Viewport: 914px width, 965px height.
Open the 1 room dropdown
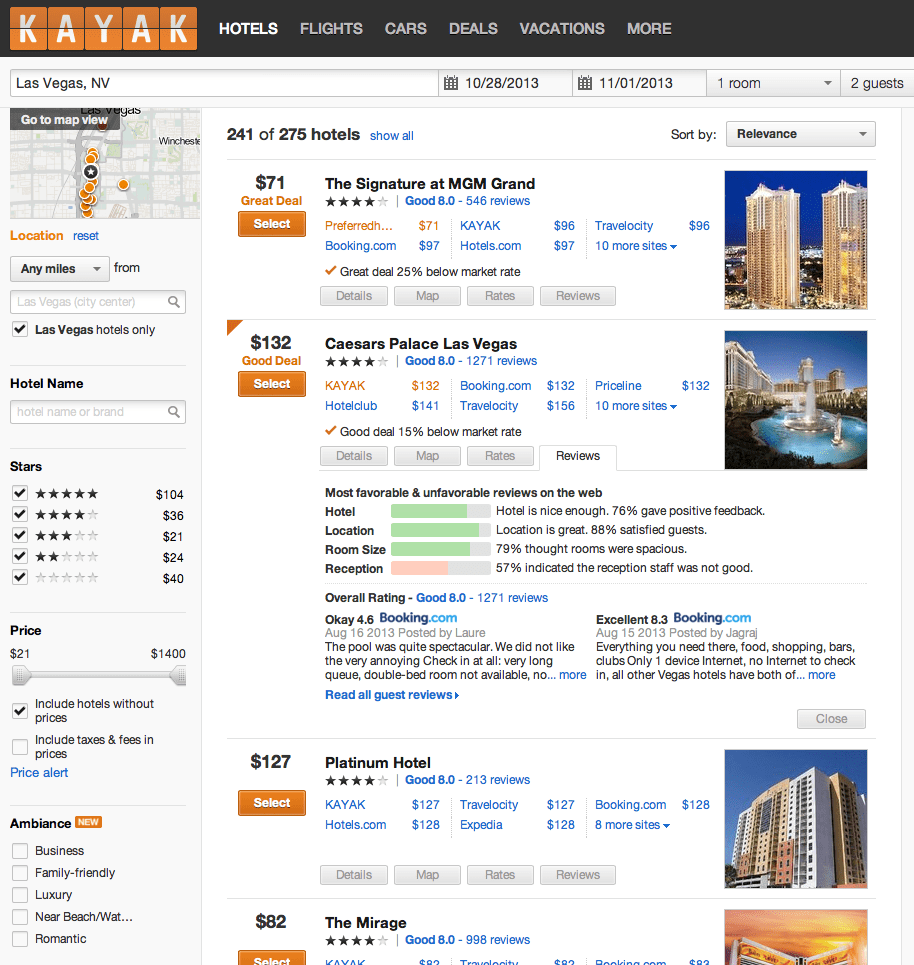click(x=773, y=83)
